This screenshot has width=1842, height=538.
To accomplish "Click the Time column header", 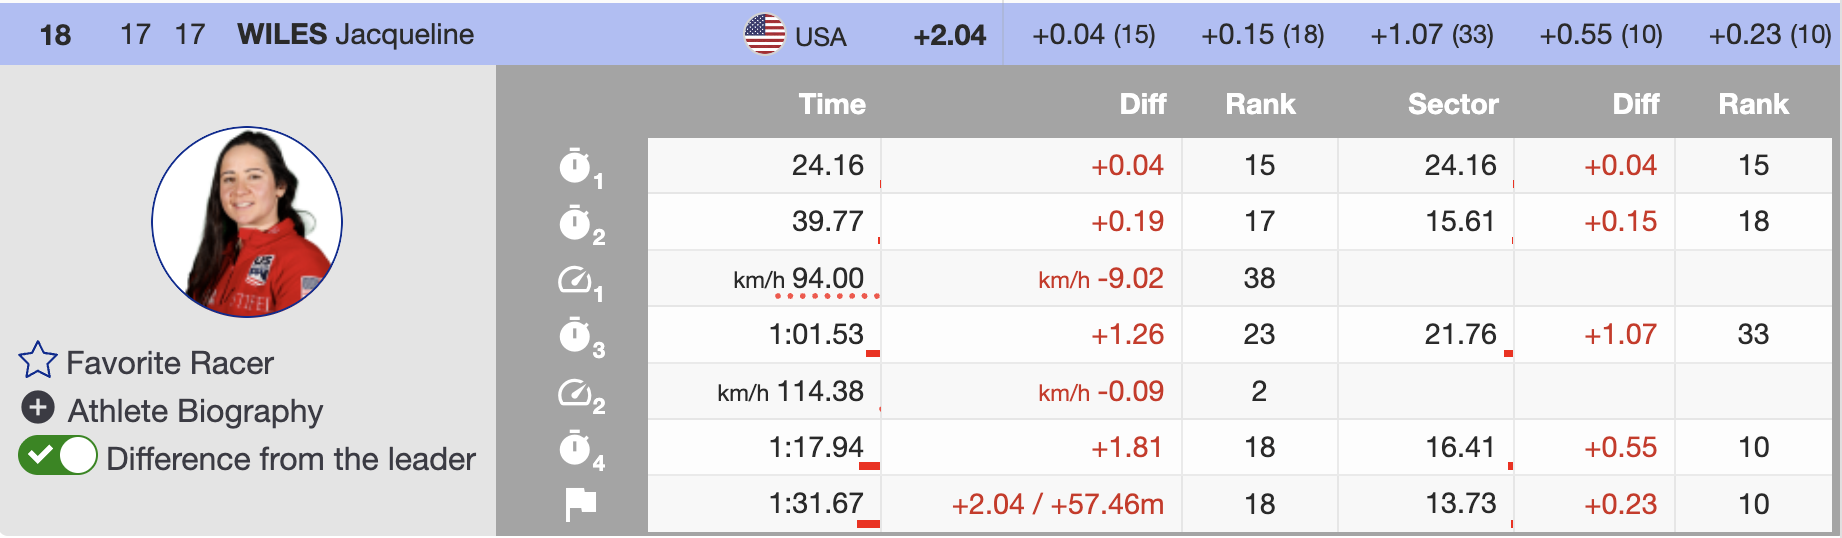I will pos(831,104).
